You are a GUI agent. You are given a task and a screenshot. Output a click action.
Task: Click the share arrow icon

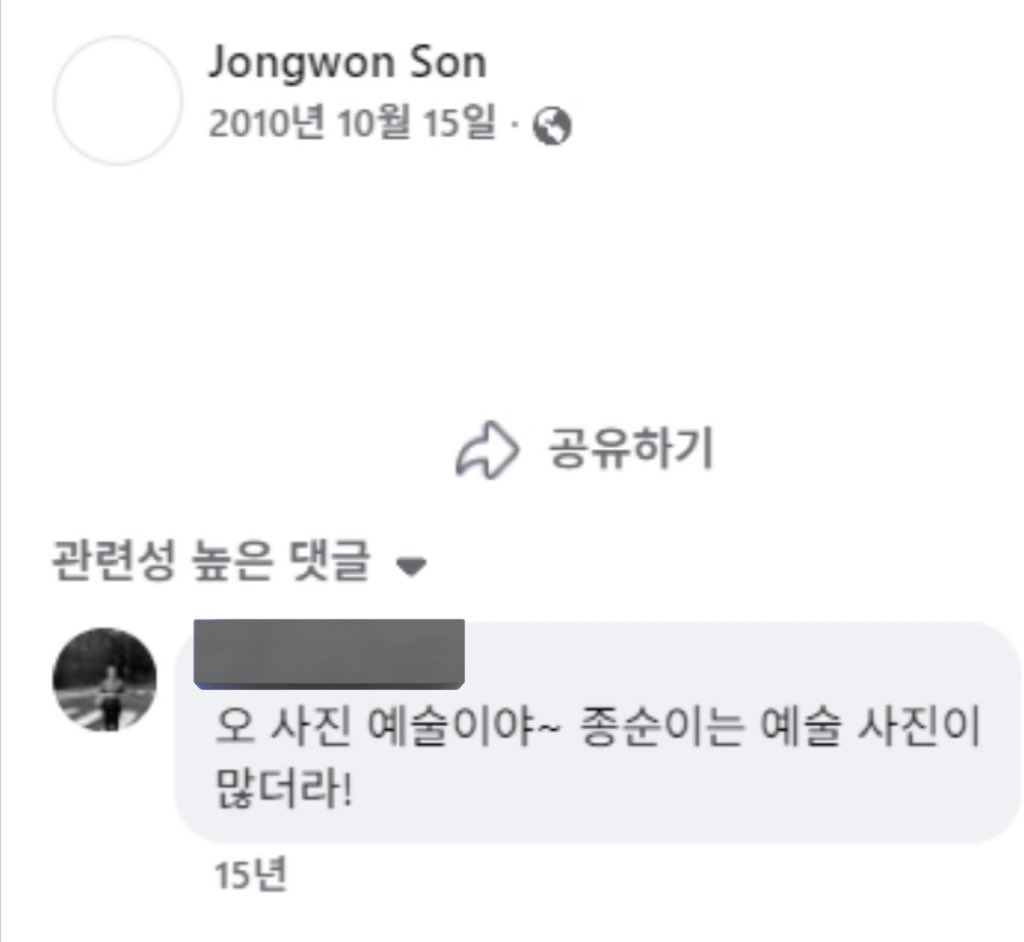[487, 451]
